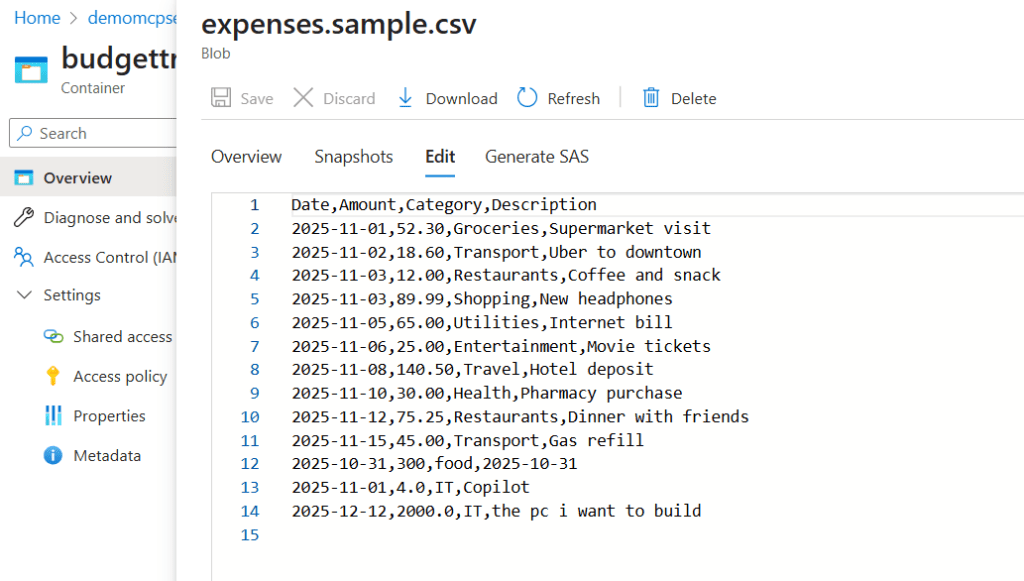This screenshot has height=581, width=1024.
Task: Collapse the Settings section chevron
Action: tap(24, 295)
